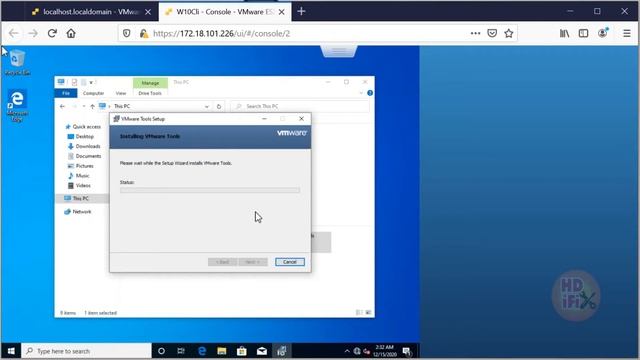Open Microsoft Store taskbar icon
Image resolution: width=640 pixels, height=360 pixels.
point(242,351)
